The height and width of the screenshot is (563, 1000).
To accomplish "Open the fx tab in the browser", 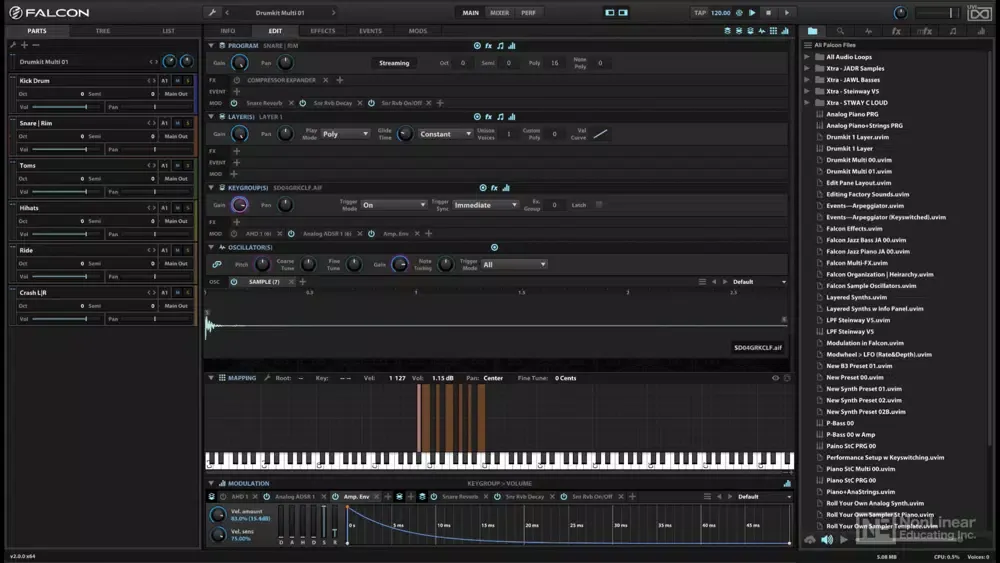I will [896, 31].
